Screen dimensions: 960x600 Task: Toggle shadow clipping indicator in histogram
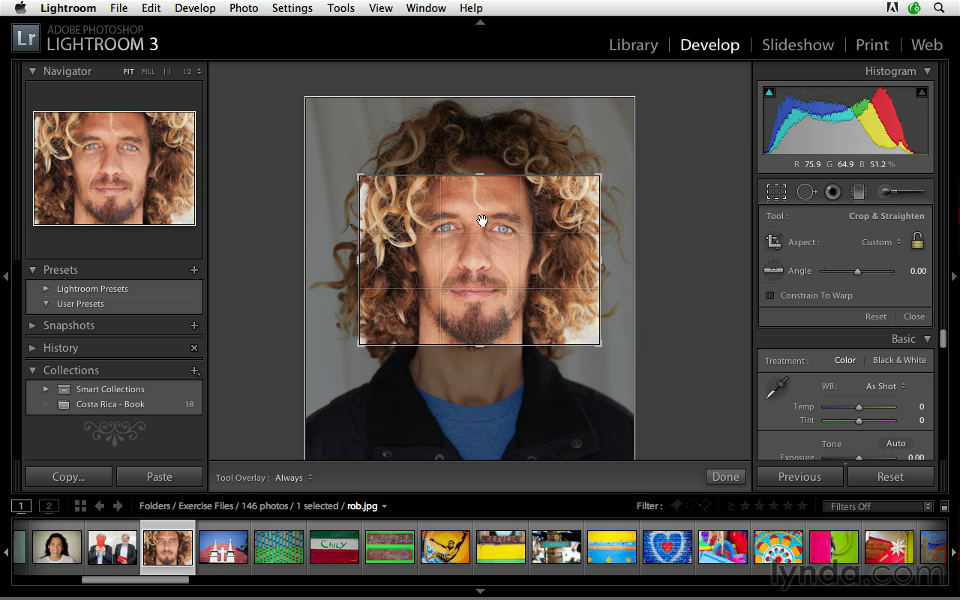pyautogui.click(x=770, y=92)
